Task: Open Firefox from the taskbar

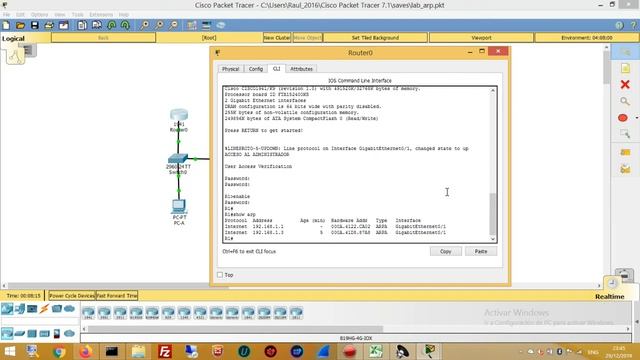Action: pos(86,351)
